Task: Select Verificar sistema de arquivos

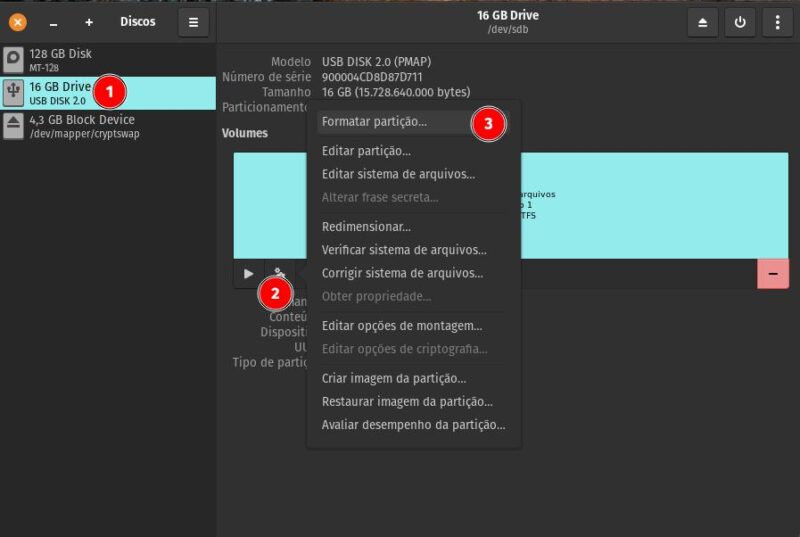Action: pos(404,250)
